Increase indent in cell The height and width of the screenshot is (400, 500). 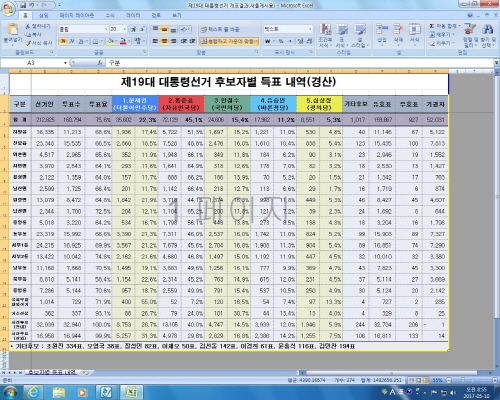(192, 41)
